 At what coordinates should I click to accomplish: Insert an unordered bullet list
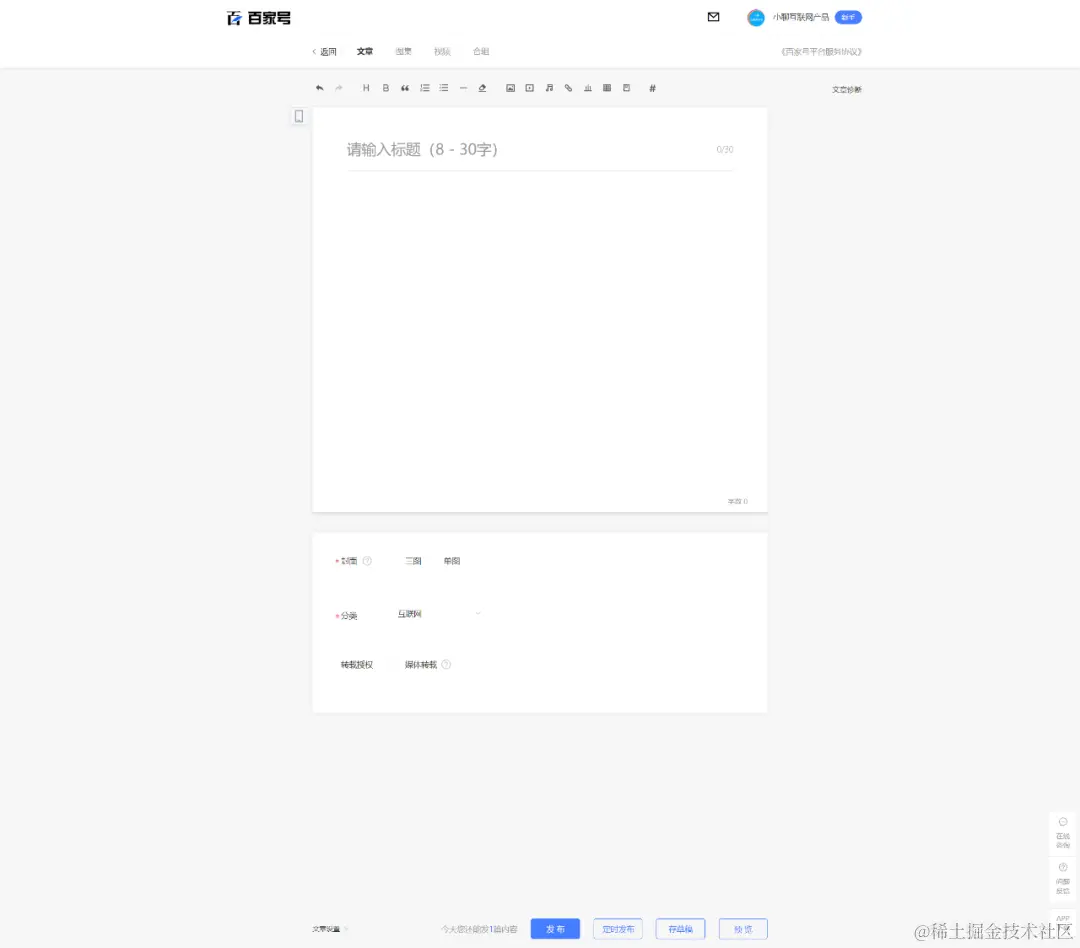[444, 88]
